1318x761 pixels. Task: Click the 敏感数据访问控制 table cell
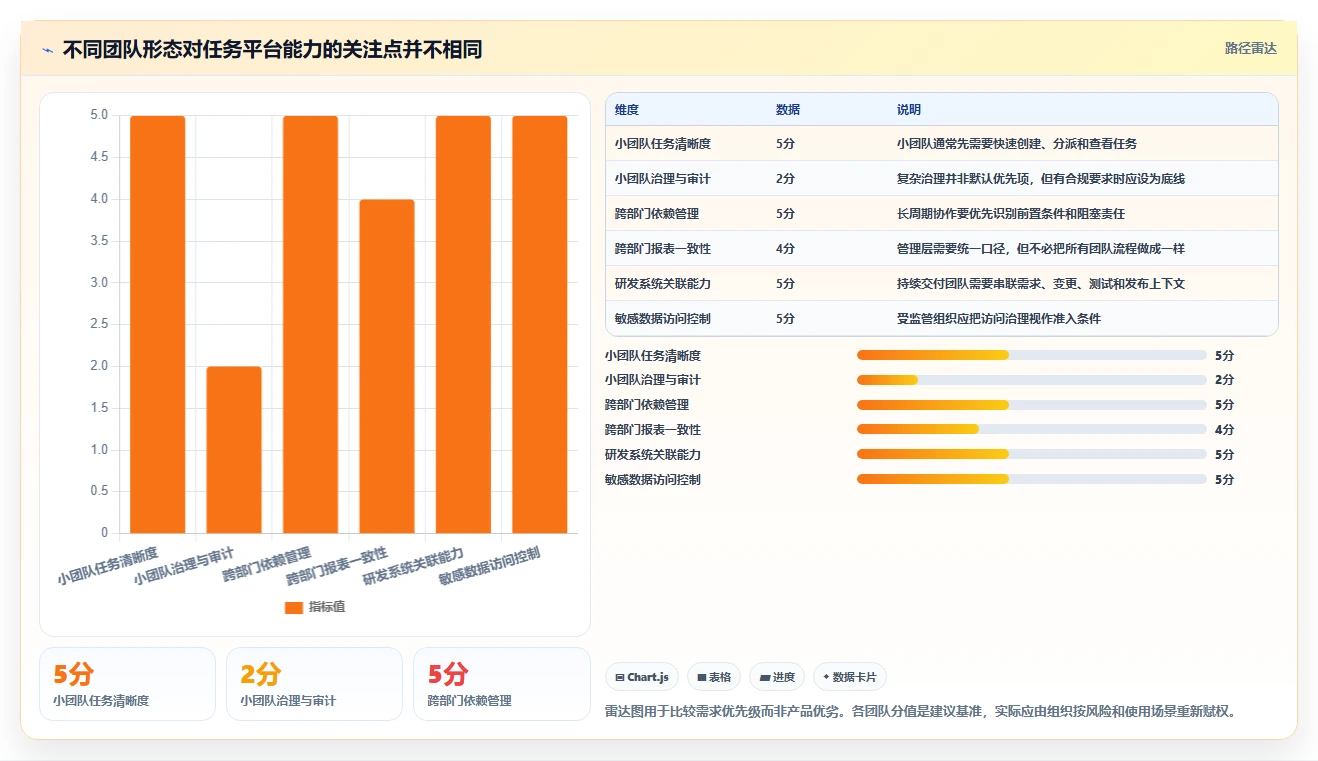point(663,319)
